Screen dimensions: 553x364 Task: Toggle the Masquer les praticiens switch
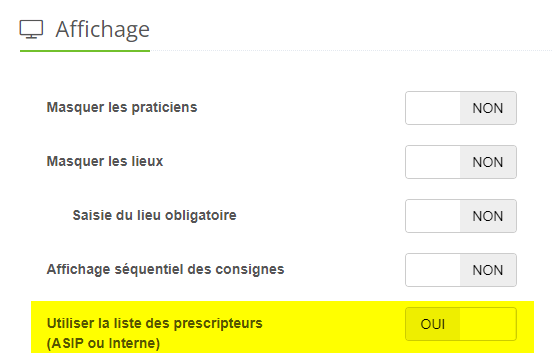pos(461,108)
